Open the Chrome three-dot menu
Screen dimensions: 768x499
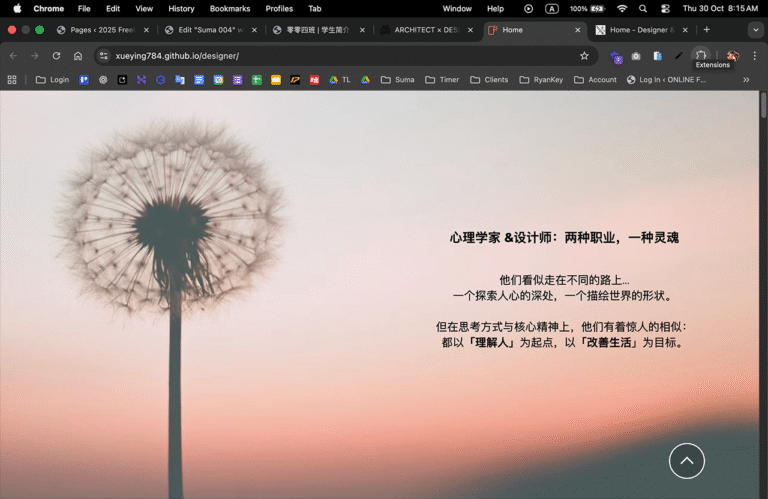tap(754, 56)
